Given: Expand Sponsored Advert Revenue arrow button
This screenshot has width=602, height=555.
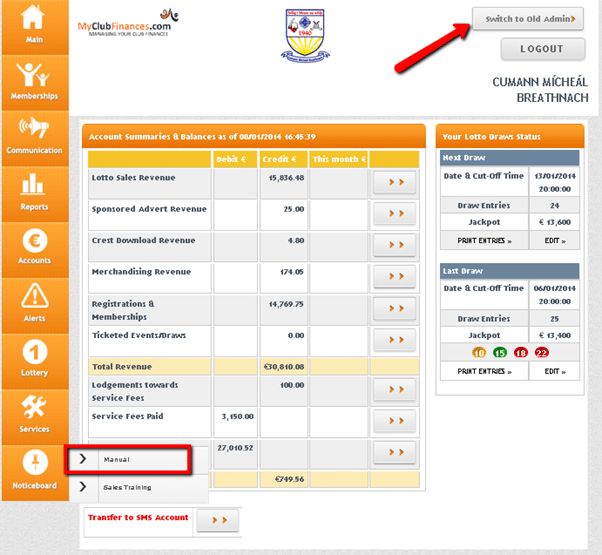Looking at the screenshot, I should click(x=393, y=214).
